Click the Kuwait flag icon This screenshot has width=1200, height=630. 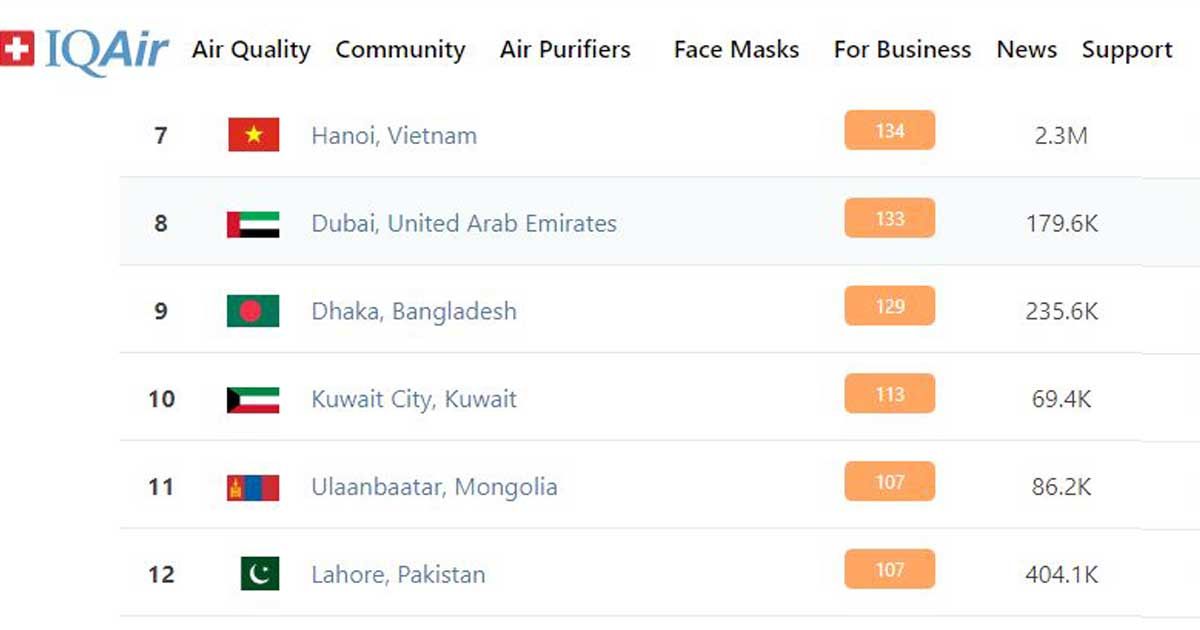coord(253,399)
